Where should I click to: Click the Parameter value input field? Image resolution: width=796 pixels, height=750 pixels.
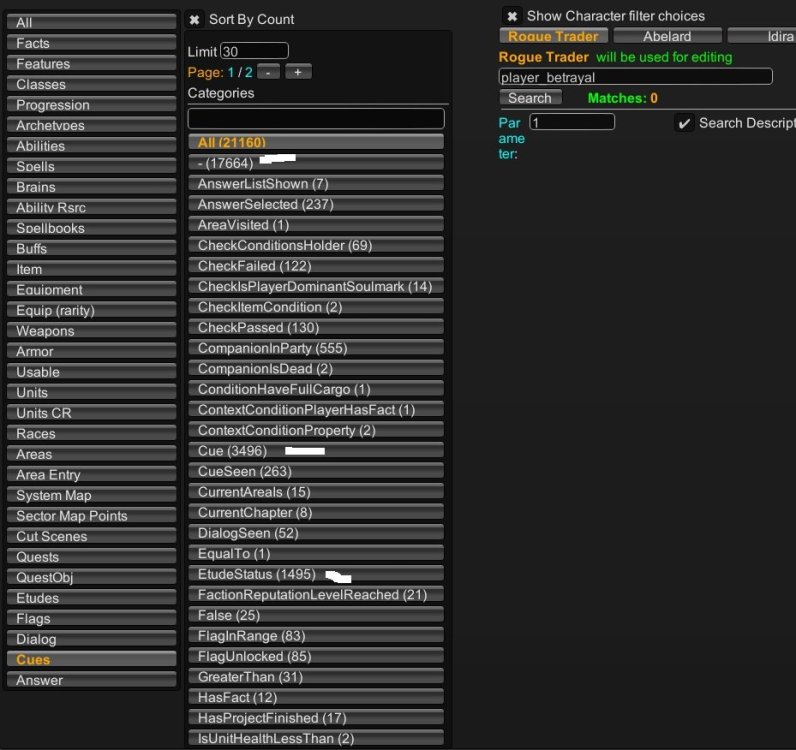tap(571, 122)
